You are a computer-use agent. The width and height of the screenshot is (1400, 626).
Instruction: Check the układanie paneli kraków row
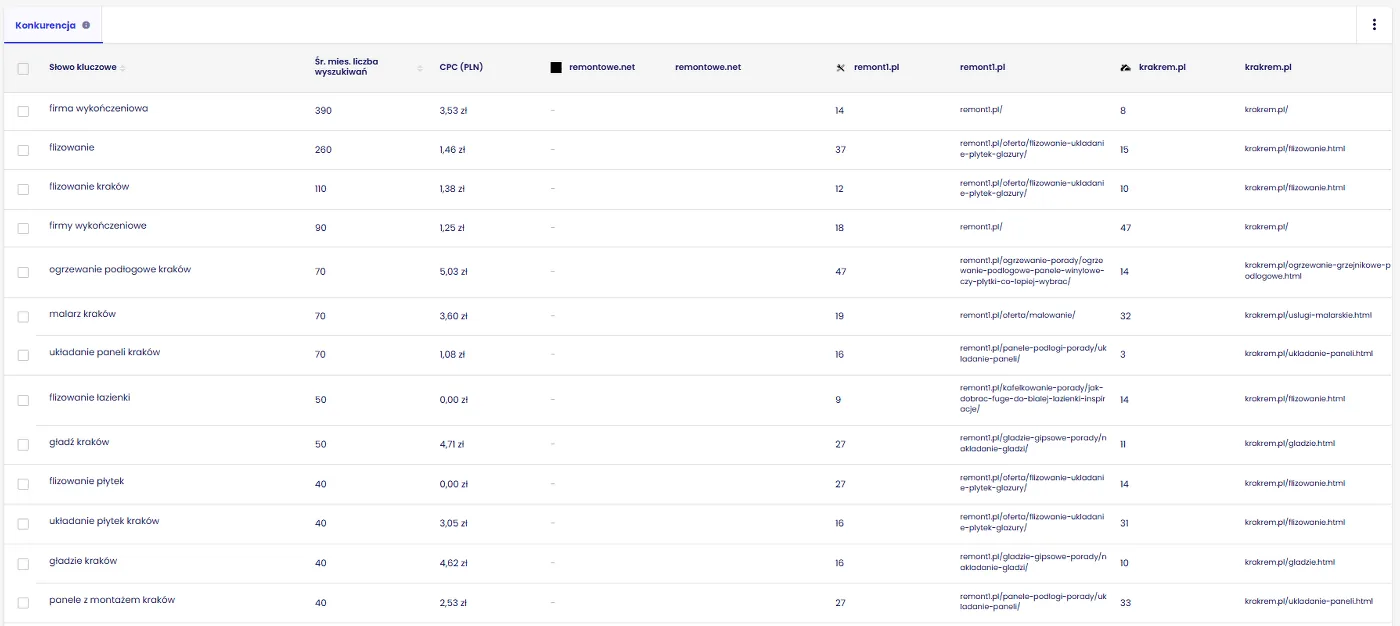(23, 356)
